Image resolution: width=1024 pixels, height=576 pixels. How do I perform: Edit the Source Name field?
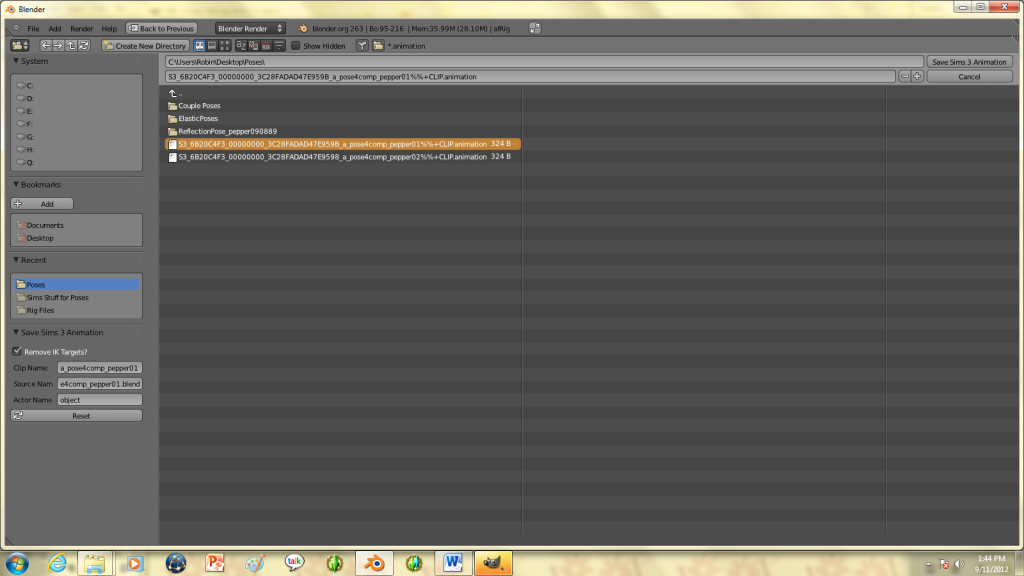click(99, 384)
